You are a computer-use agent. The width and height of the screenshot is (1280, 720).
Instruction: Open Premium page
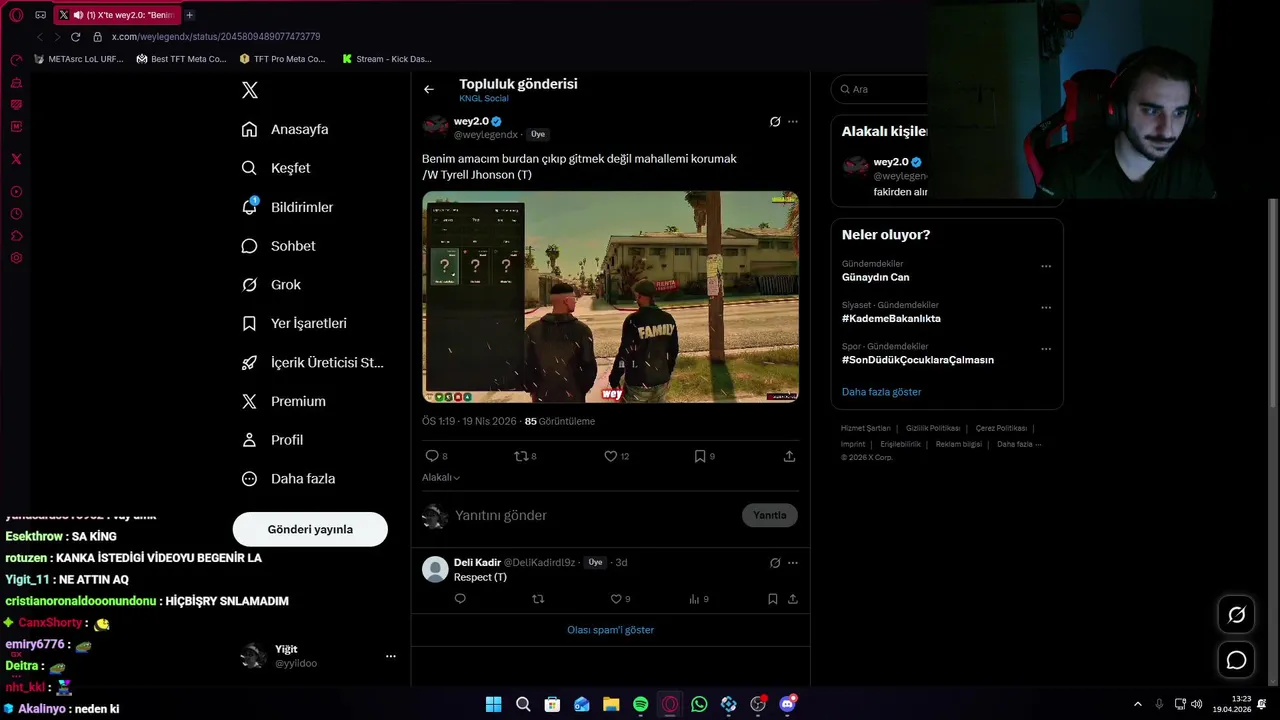coord(283,401)
